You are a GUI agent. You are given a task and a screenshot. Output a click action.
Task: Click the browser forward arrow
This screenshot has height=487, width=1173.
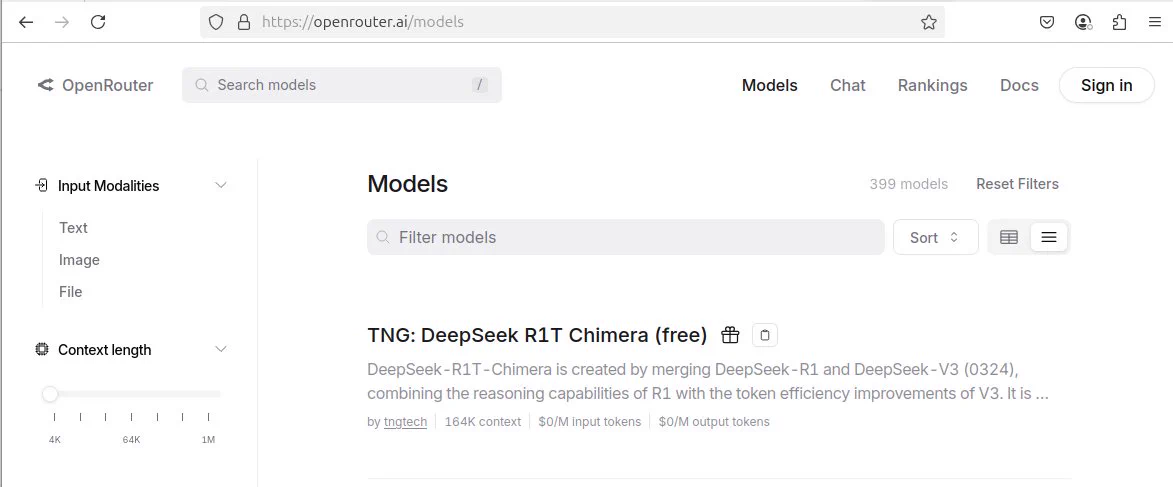pyautogui.click(x=62, y=22)
